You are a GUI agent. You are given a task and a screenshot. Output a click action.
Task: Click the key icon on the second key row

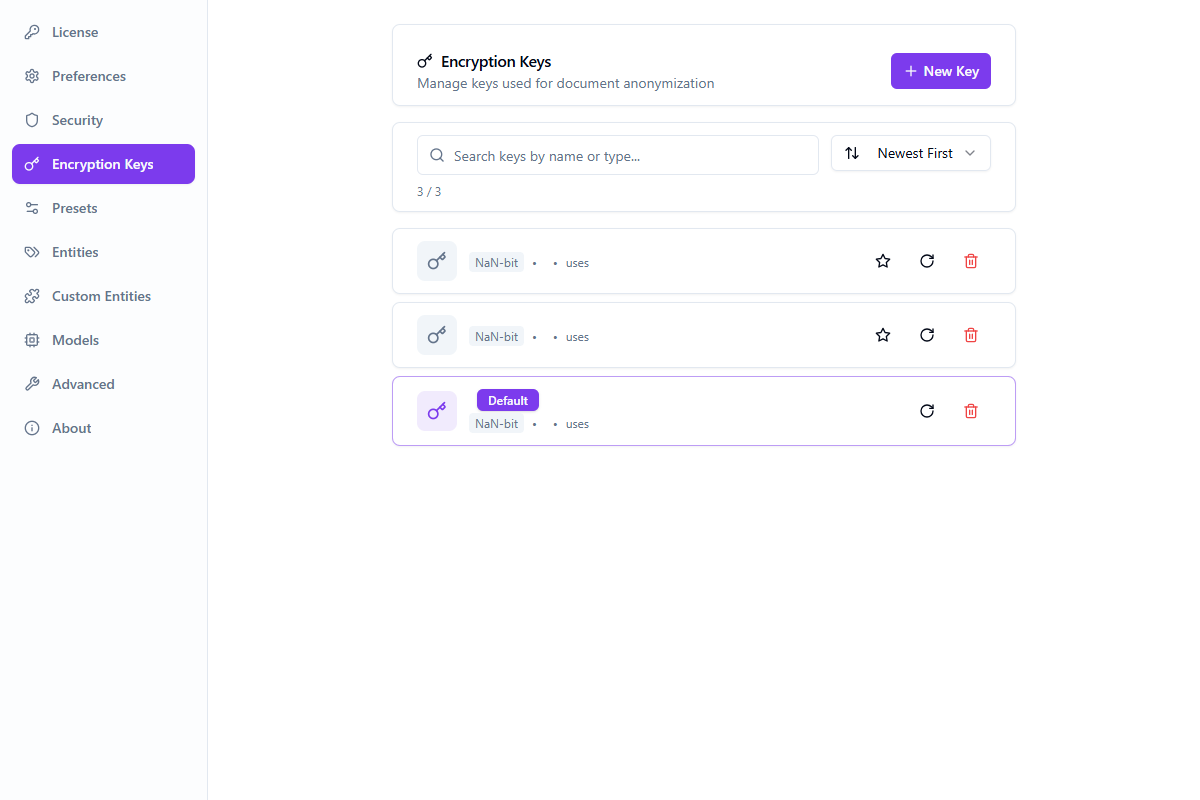pos(436,335)
